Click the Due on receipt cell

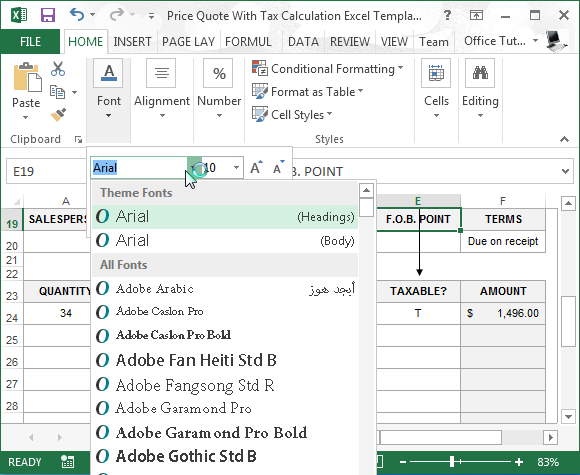(503, 241)
